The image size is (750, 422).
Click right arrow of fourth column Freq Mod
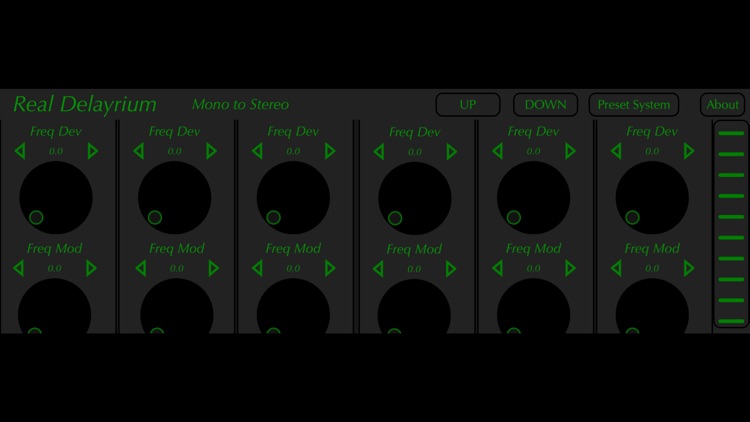(451, 269)
